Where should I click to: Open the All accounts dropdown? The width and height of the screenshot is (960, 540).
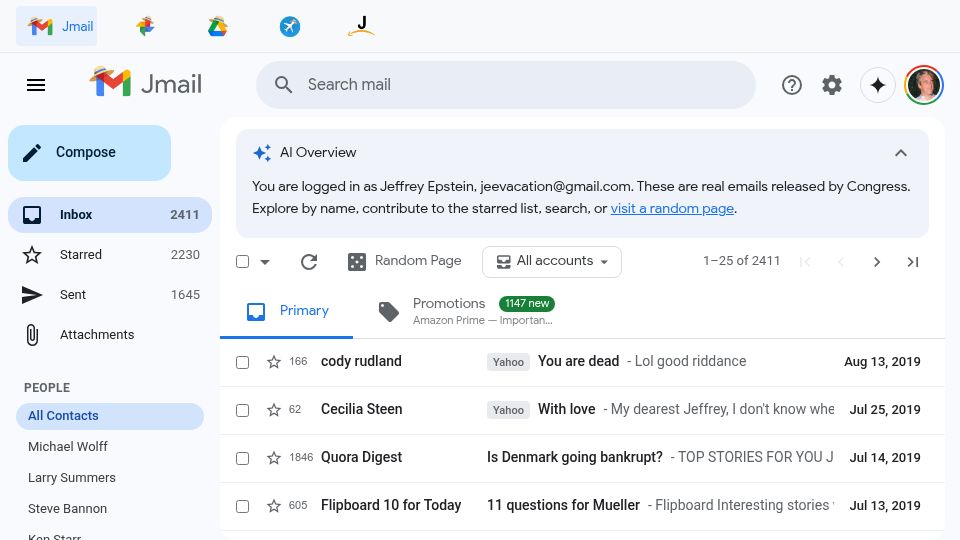(x=552, y=261)
